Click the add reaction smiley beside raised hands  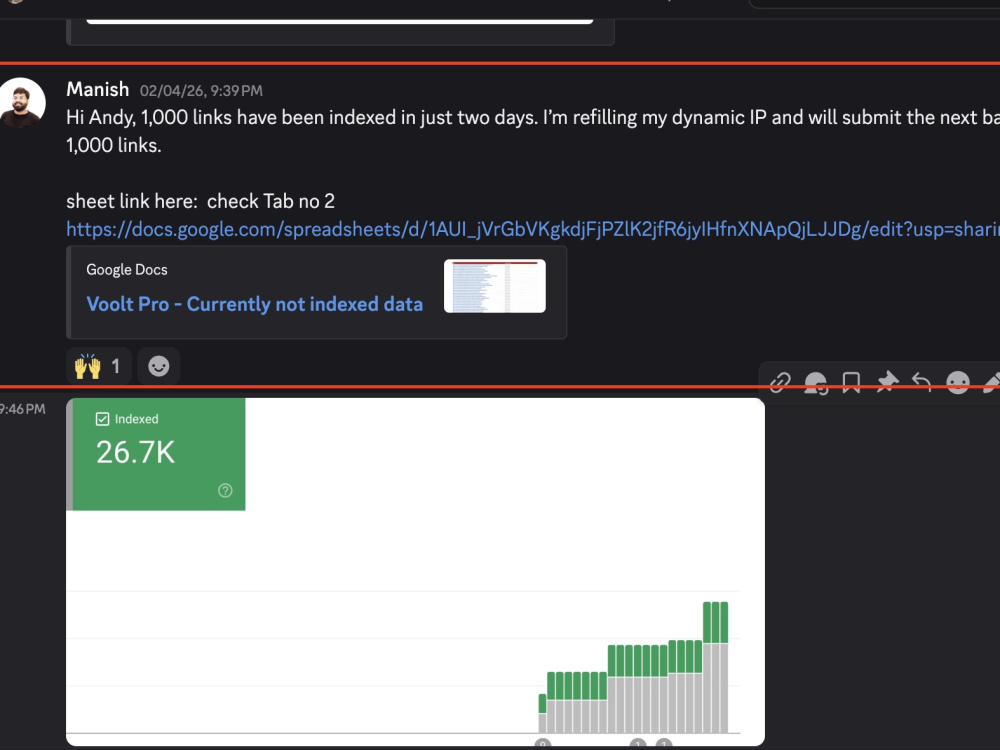point(159,366)
